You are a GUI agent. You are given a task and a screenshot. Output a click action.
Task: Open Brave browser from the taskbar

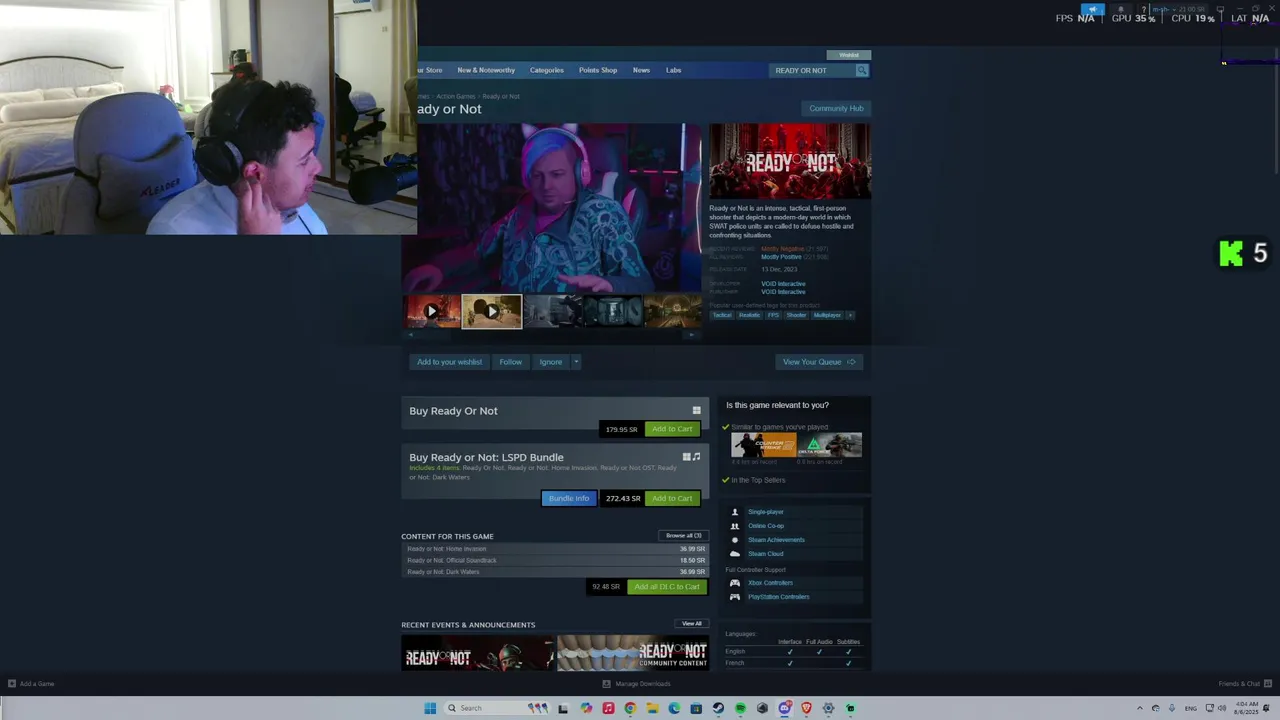[x=807, y=708]
